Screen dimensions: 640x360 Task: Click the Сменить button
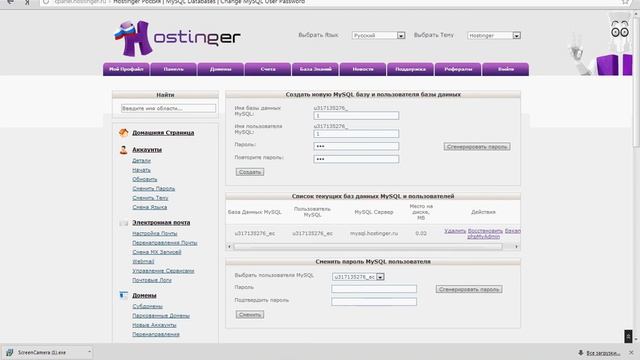pos(250,315)
